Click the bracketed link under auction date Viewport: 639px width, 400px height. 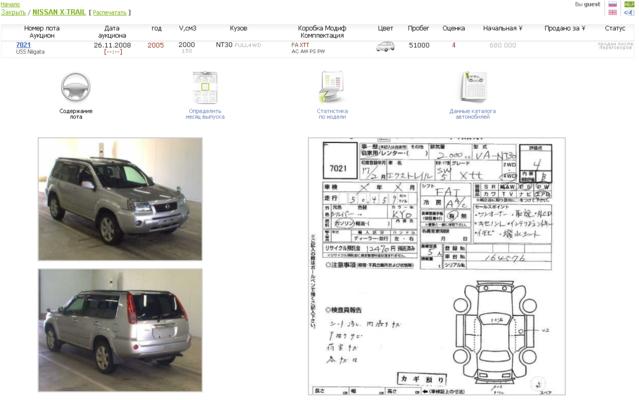click(x=113, y=52)
